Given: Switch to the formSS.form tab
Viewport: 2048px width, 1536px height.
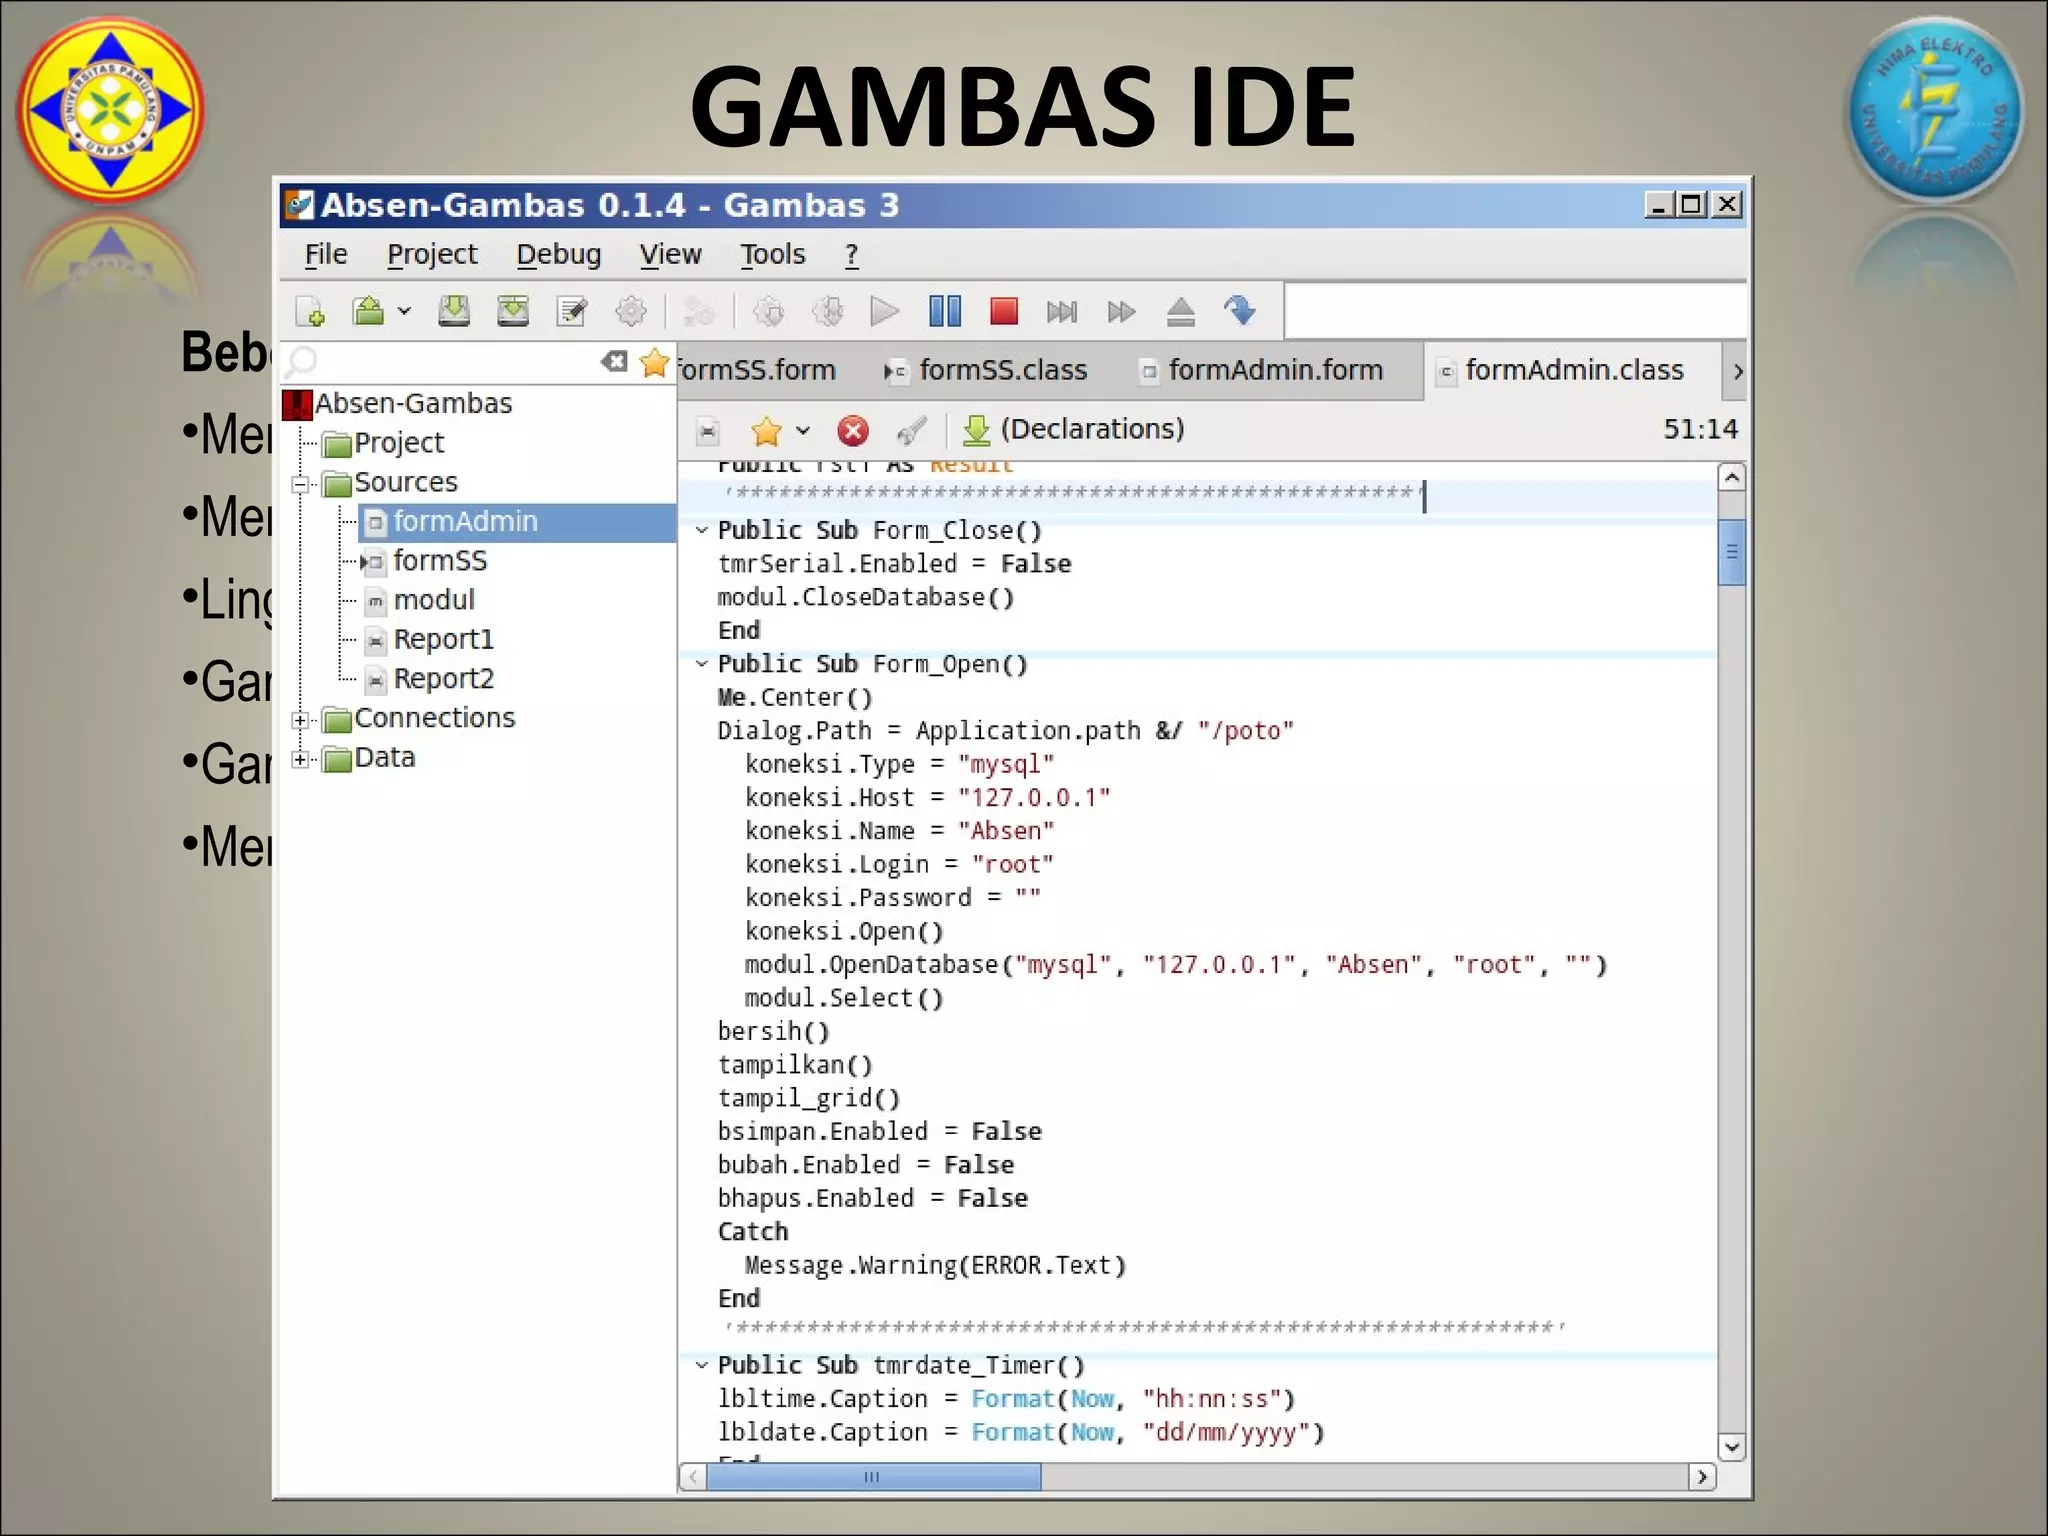Looking at the screenshot, I should (x=756, y=370).
